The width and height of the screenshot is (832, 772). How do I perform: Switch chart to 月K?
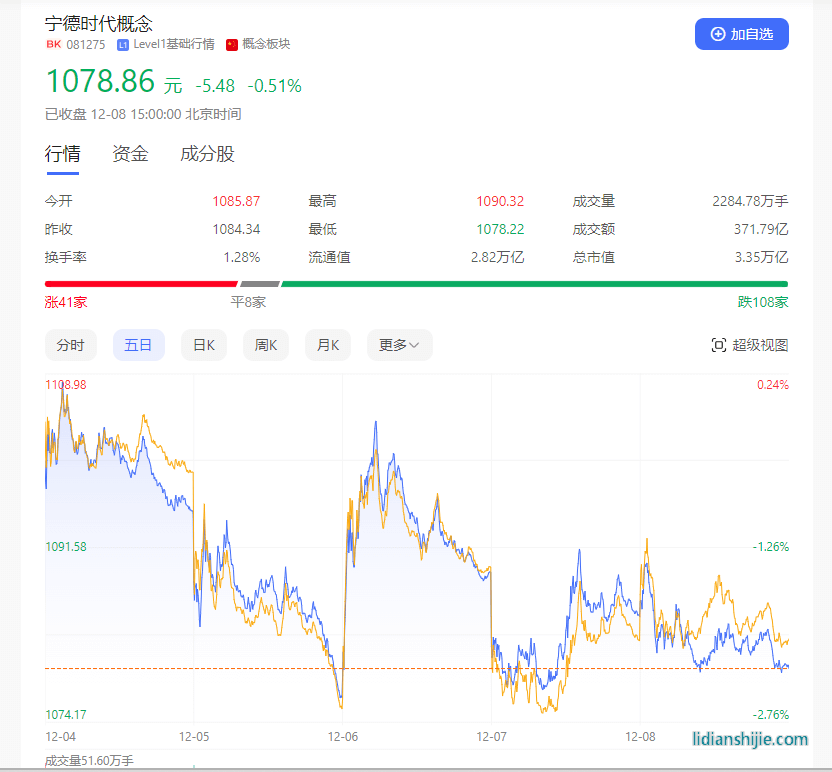(328, 345)
